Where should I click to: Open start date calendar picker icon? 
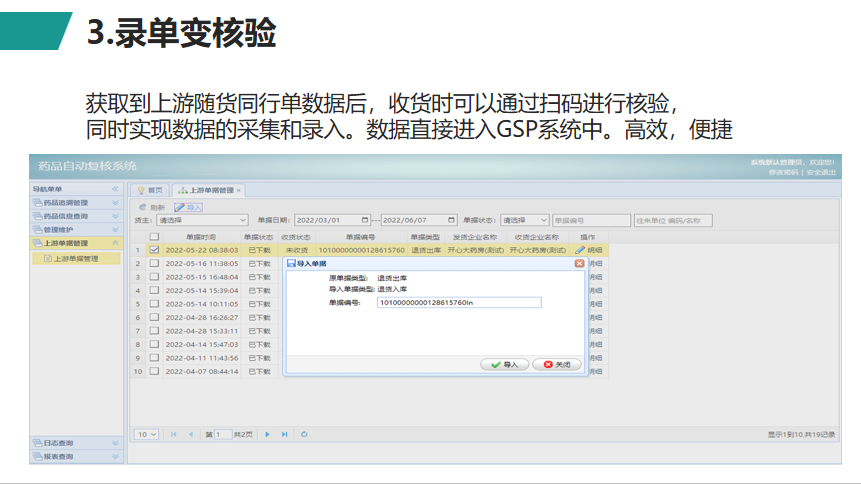click(x=362, y=220)
